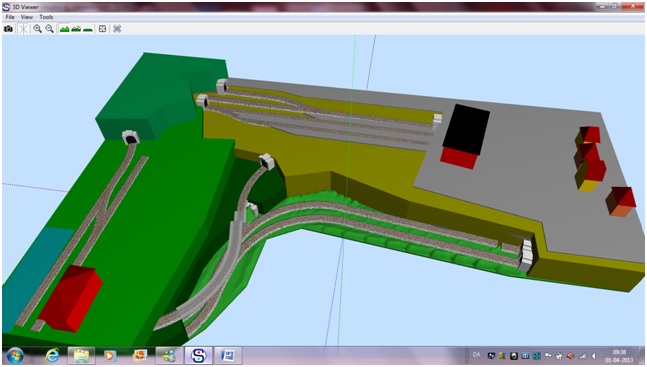Select flat terrain display icon
Viewport: 647px width, 367px height.
87,29
